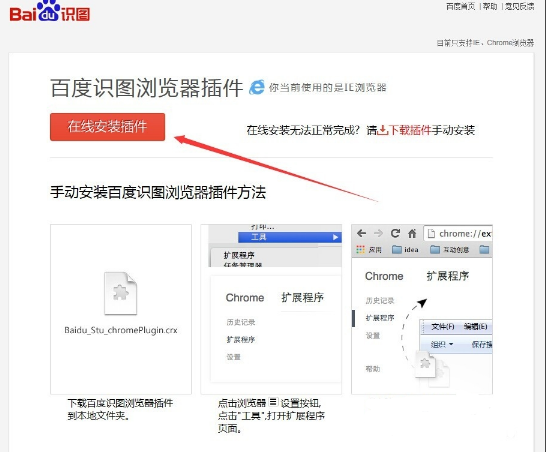Click the Baidu_Stu_chromePlugin.crx filename text

[121, 330]
